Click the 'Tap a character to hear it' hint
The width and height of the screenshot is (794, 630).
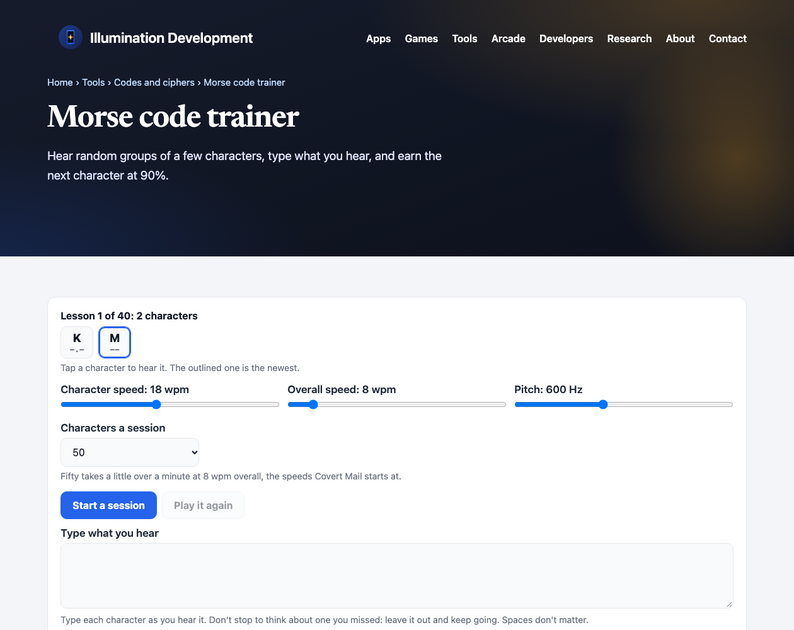click(x=180, y=368)
